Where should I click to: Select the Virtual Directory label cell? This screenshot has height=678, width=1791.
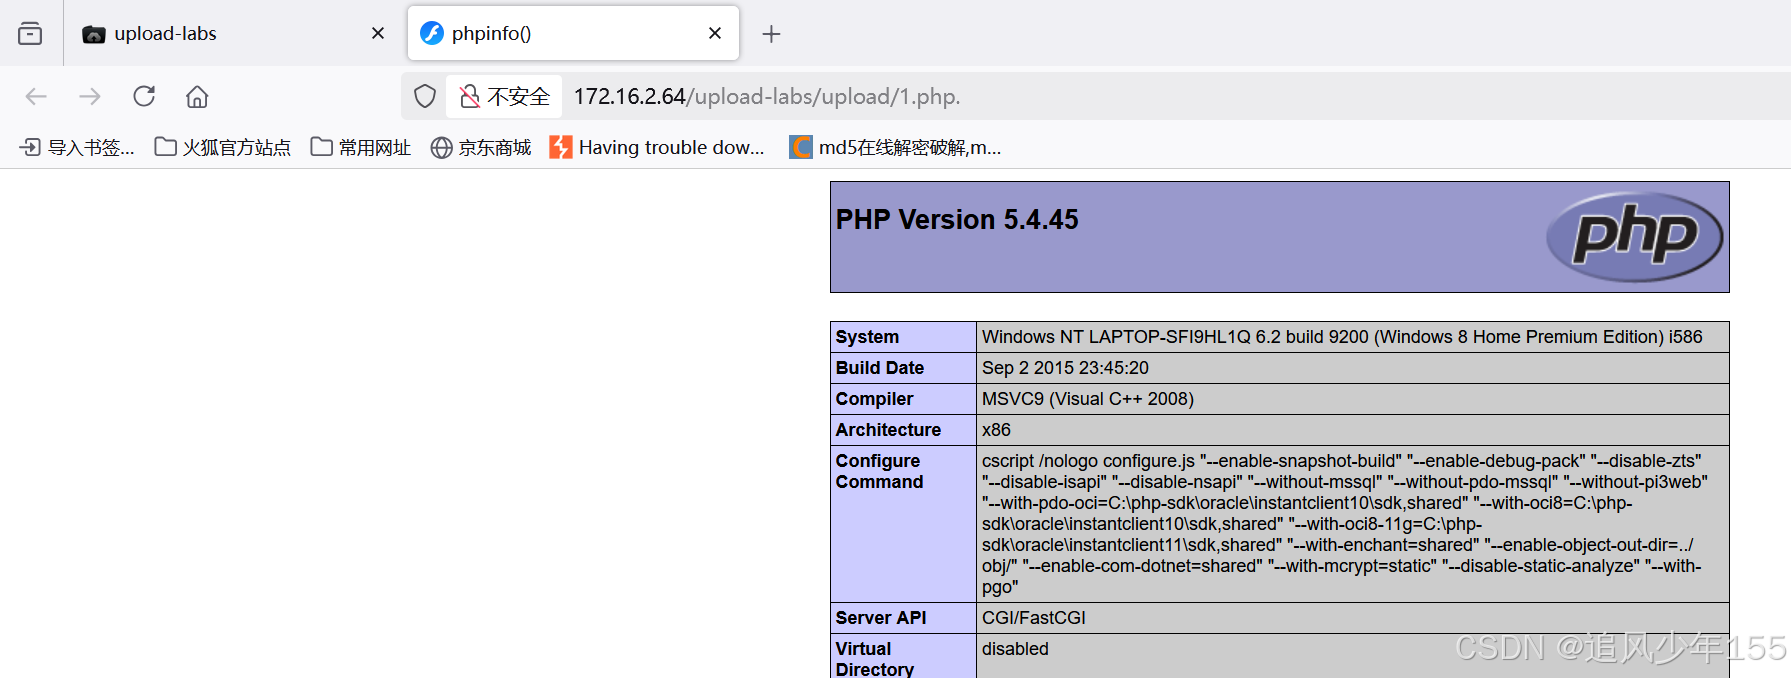point(903,657)
